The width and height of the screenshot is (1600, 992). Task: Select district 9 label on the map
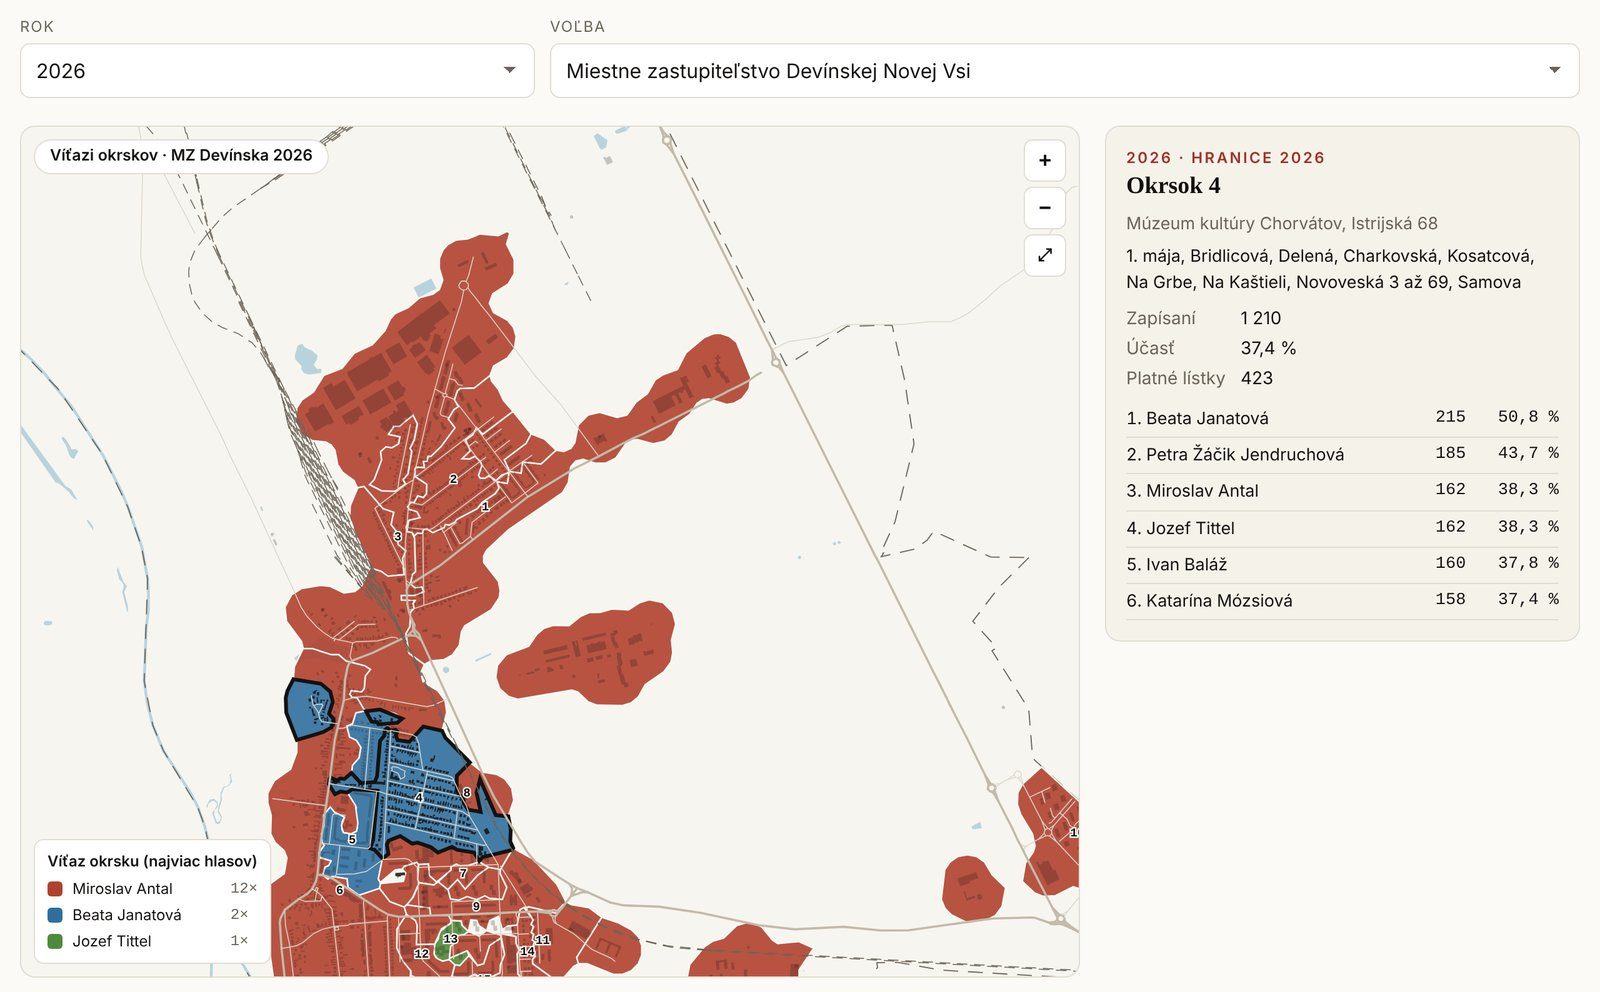point(476,906)
